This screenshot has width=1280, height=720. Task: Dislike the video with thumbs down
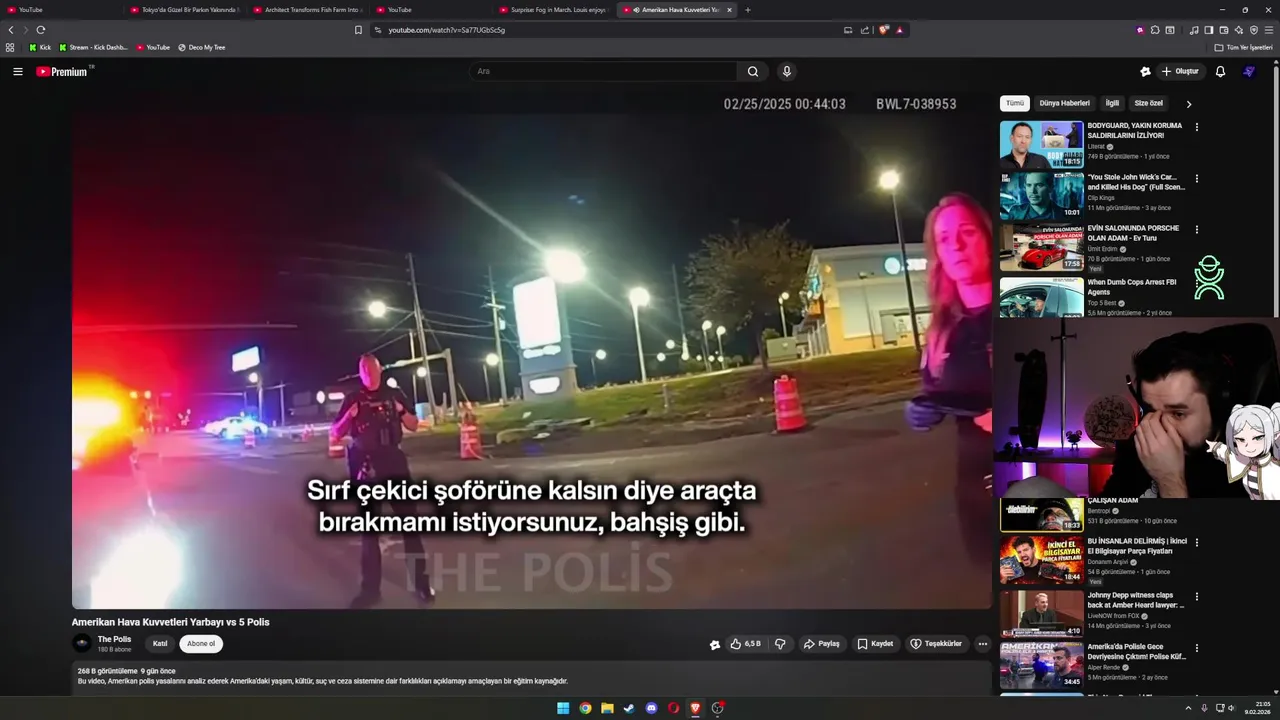[781, 644]
